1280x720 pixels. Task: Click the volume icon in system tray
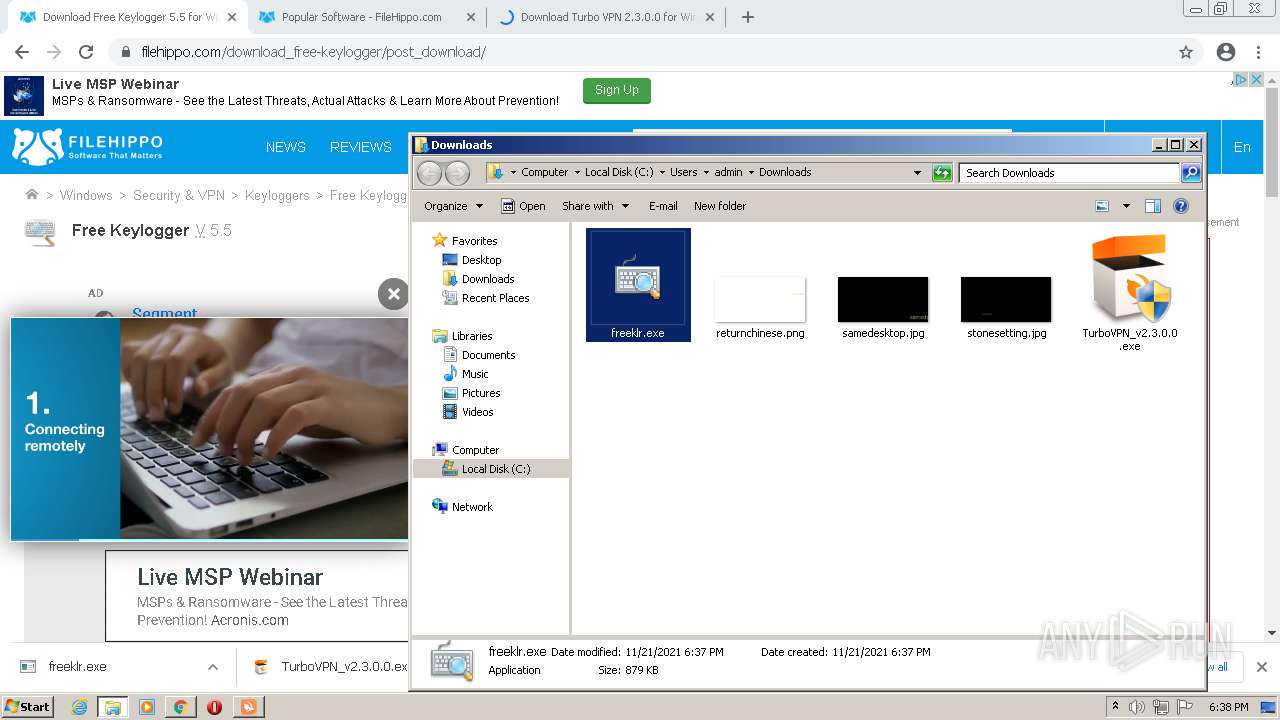click(x=1137, y=707)
